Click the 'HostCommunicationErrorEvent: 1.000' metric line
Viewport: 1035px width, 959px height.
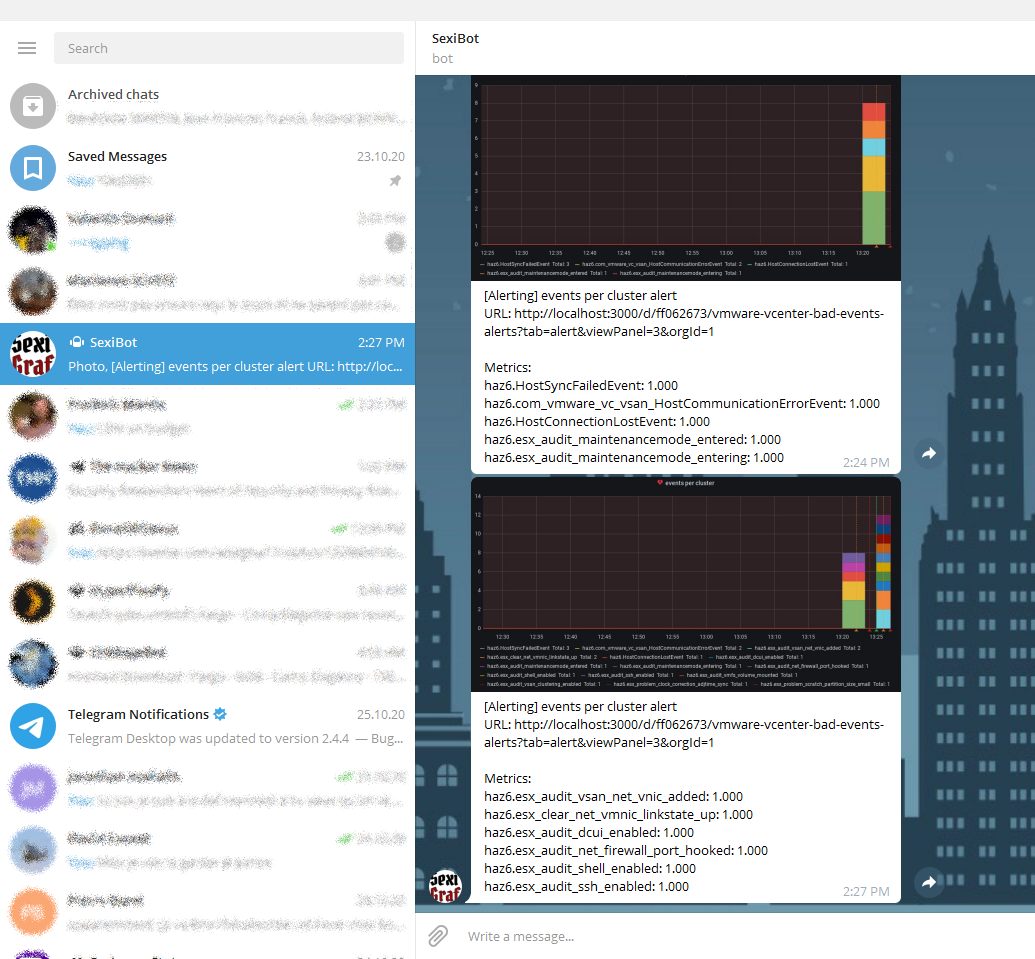pyautogui.click(x=682, y=403)
